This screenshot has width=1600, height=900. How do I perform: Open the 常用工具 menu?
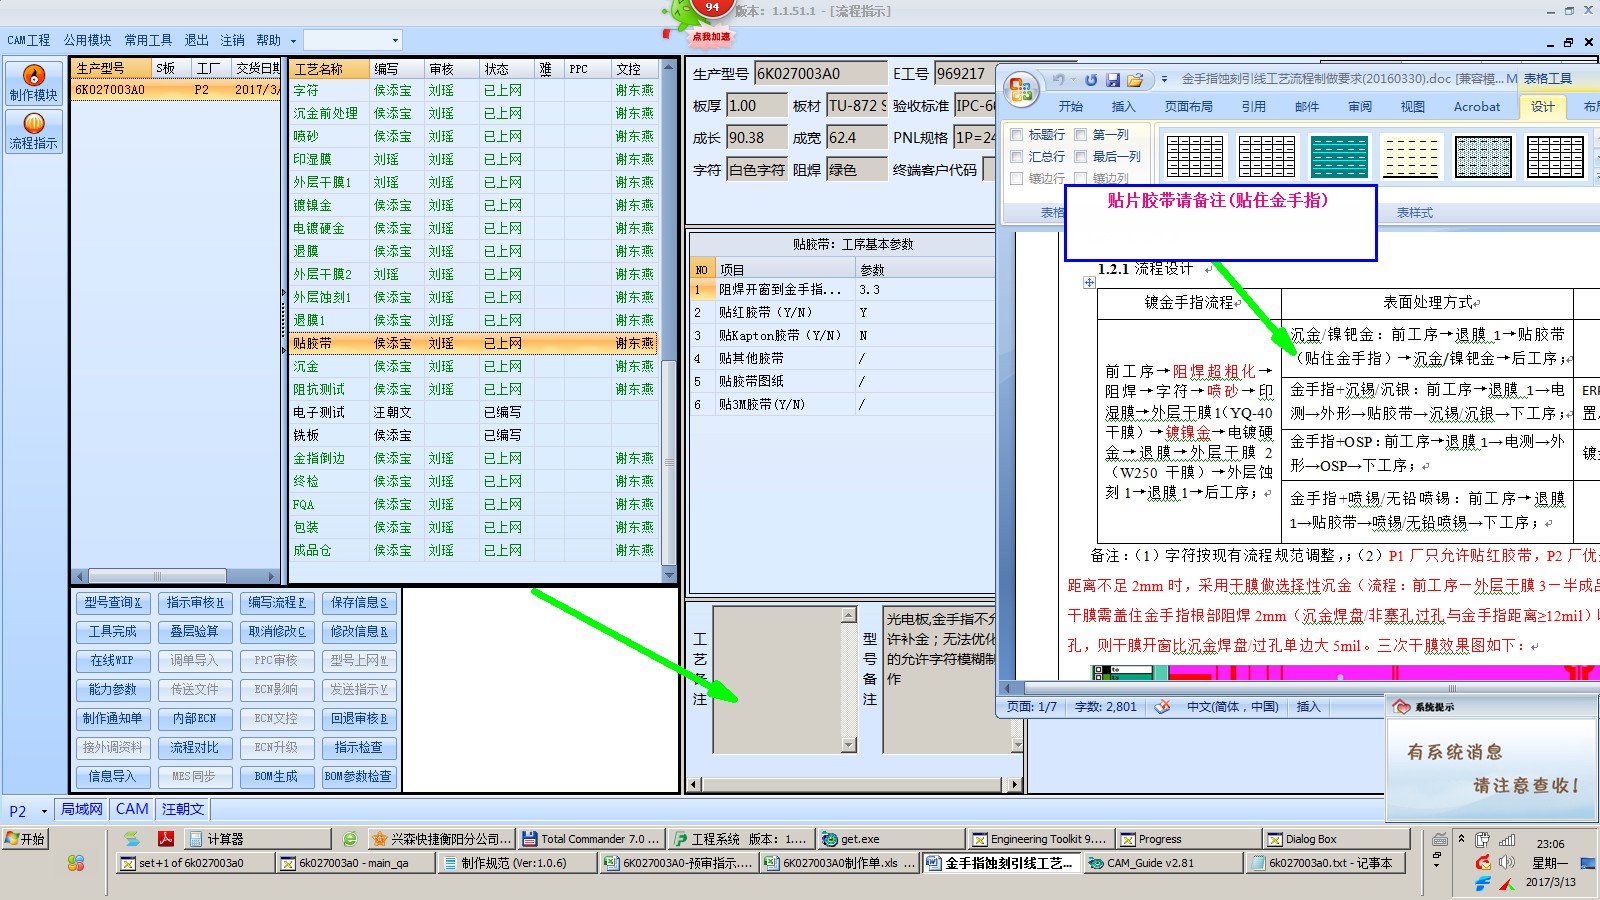click(x=148, y=40)
